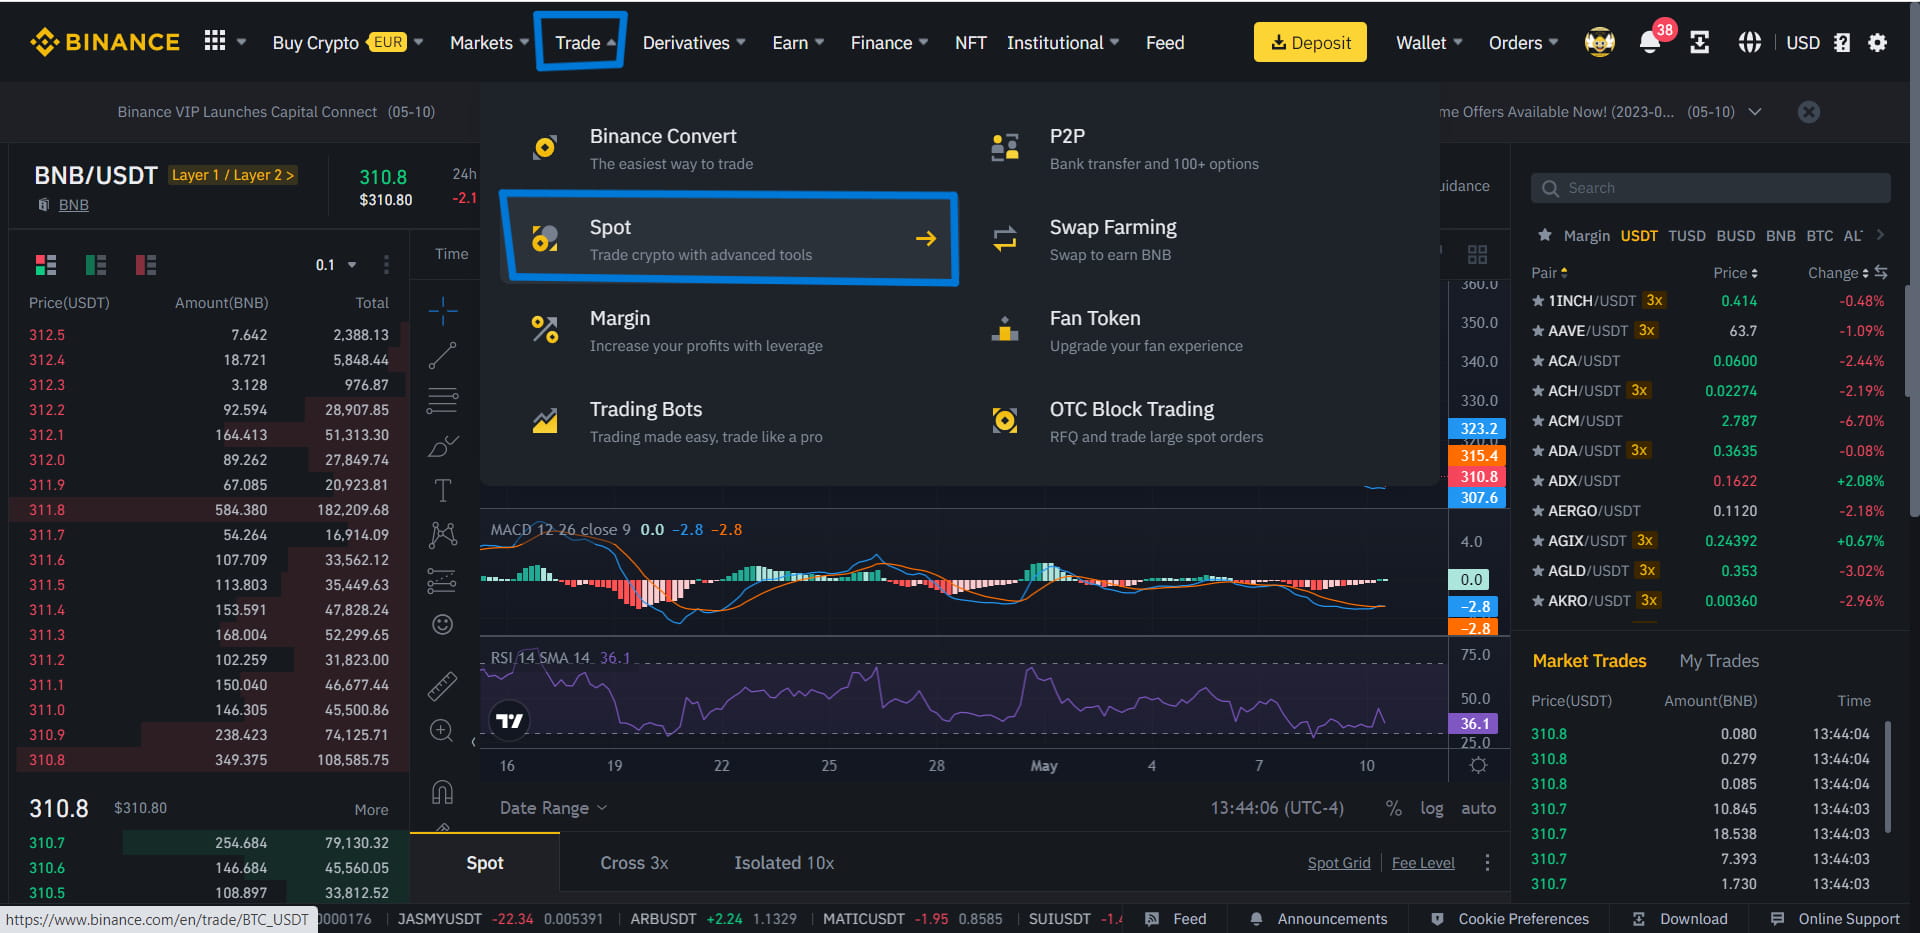1920x933 pixels.
Task: Choose Margin from the Trade menu
Action: (730, 330)
